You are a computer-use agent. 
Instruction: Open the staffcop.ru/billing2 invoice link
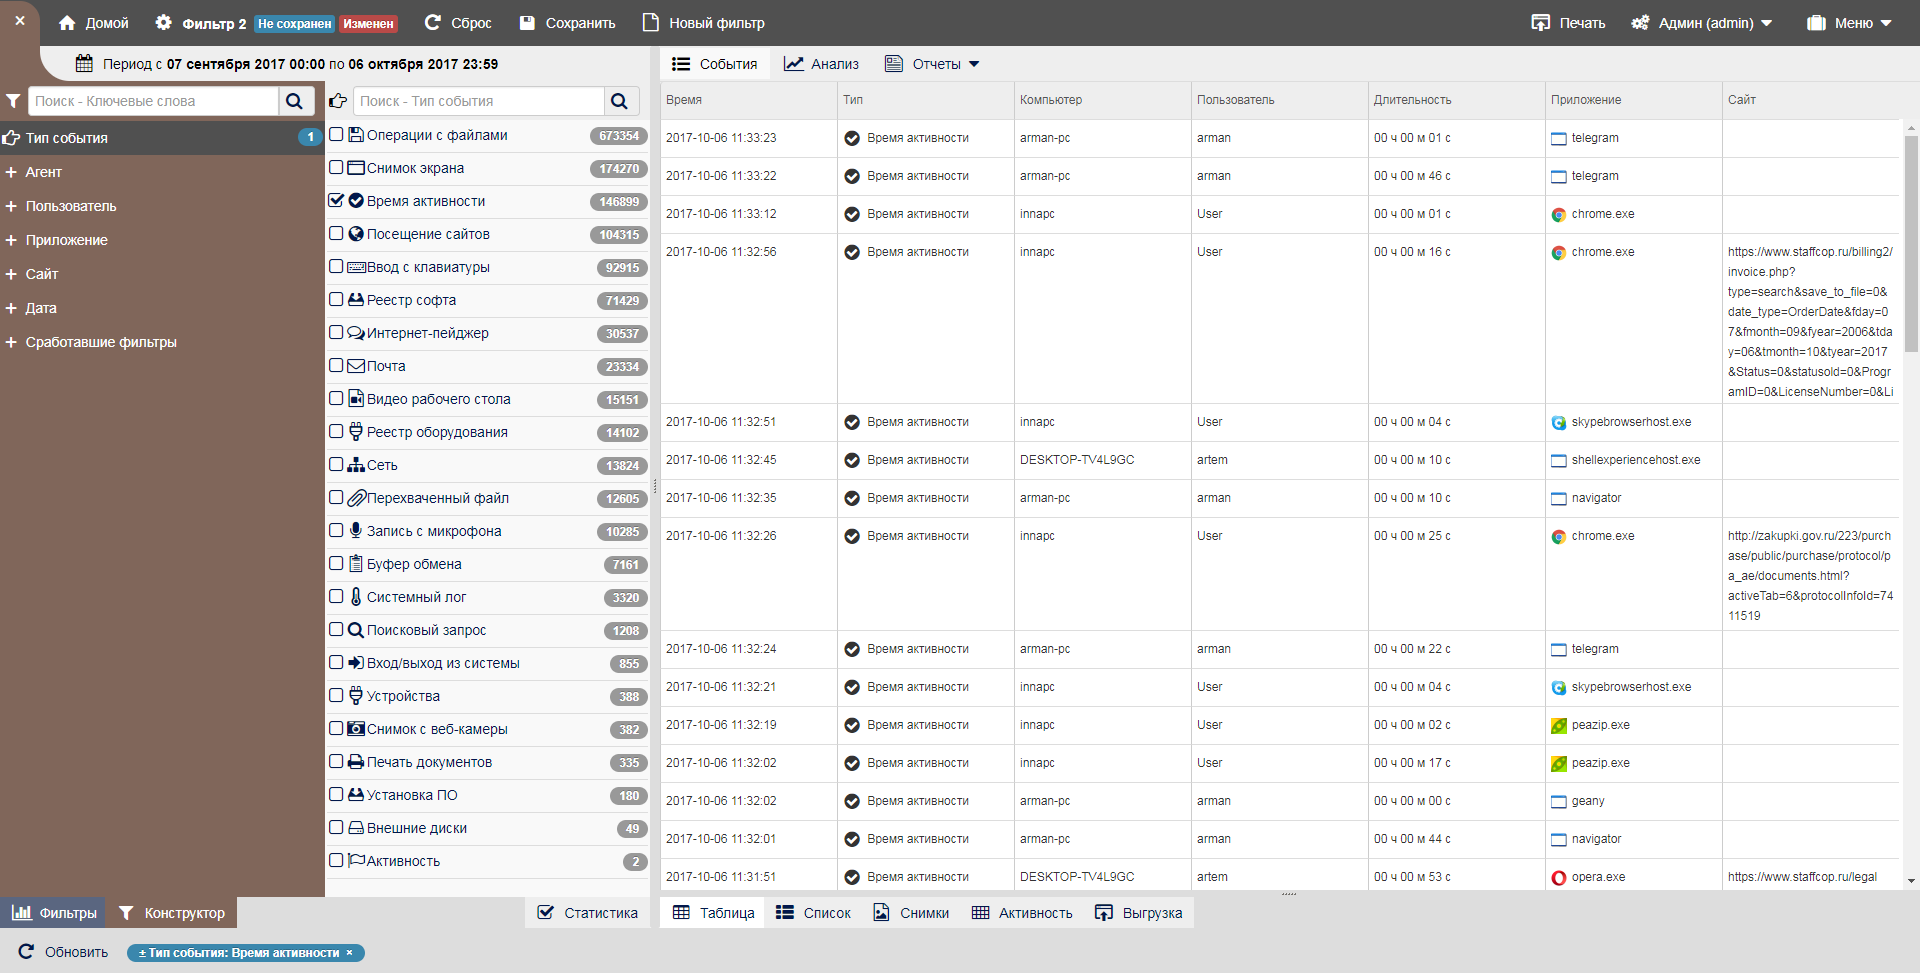click(x=1810, y=322)
